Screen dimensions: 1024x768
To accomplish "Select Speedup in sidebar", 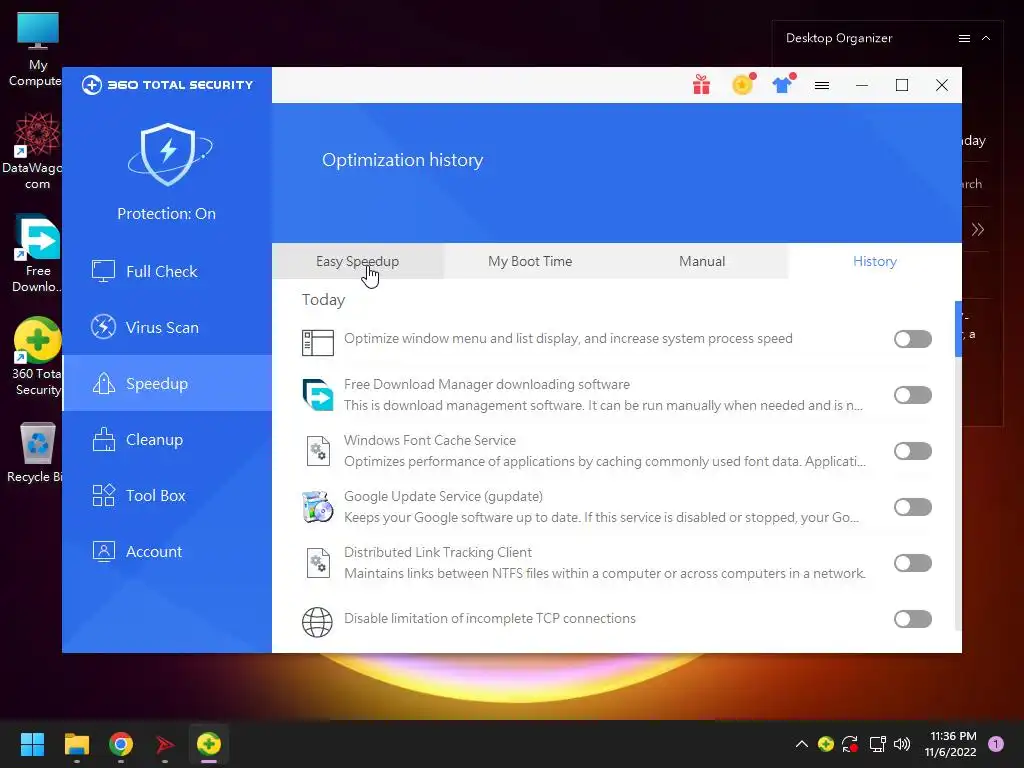I will click(x=167, y=383).
